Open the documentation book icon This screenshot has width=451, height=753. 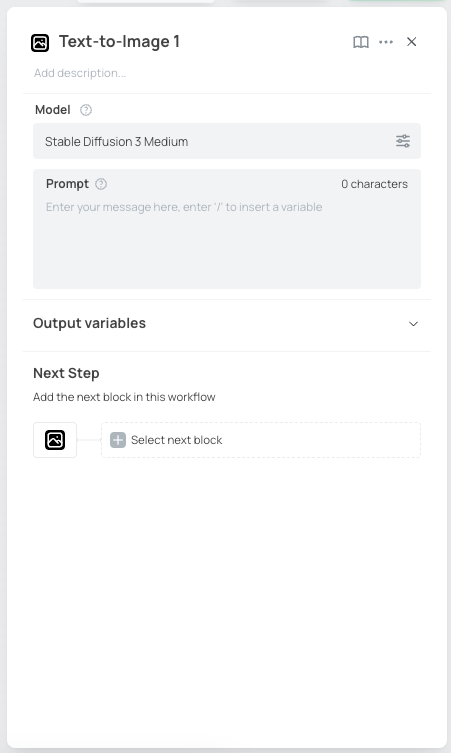(x=361, y=42)
